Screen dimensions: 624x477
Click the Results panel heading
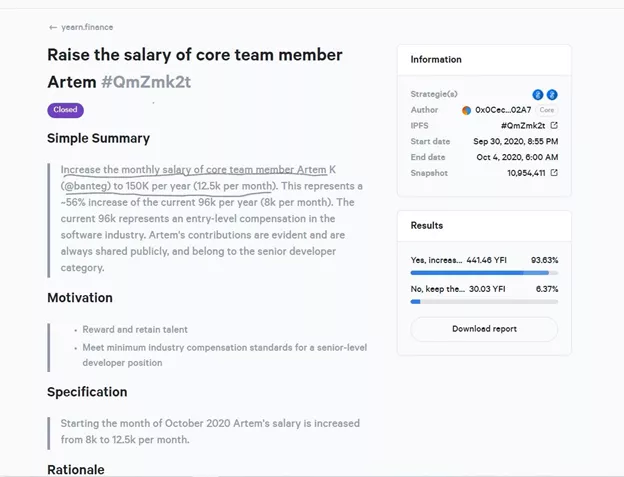[427, 226]
